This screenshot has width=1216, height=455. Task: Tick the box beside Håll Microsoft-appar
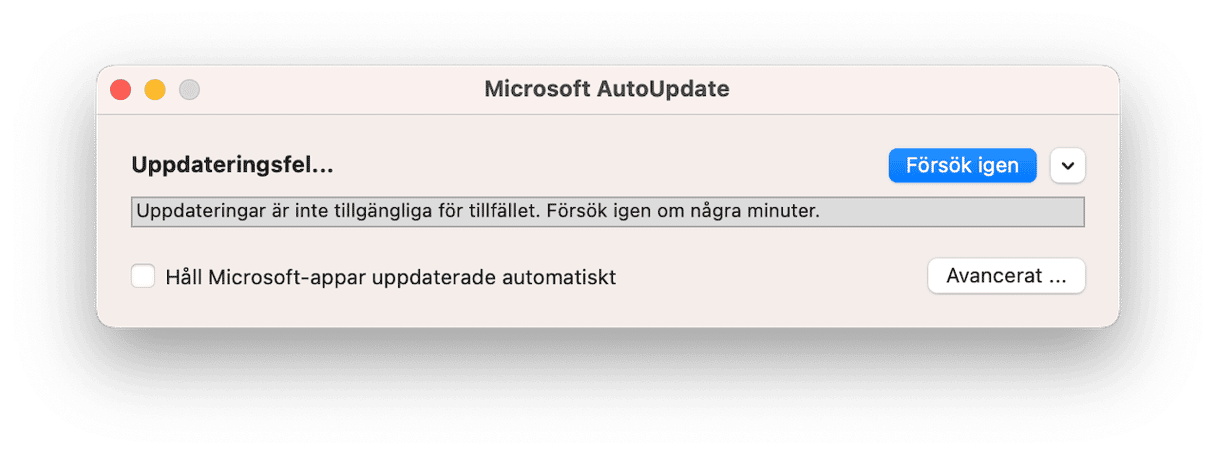click(143, 276)
